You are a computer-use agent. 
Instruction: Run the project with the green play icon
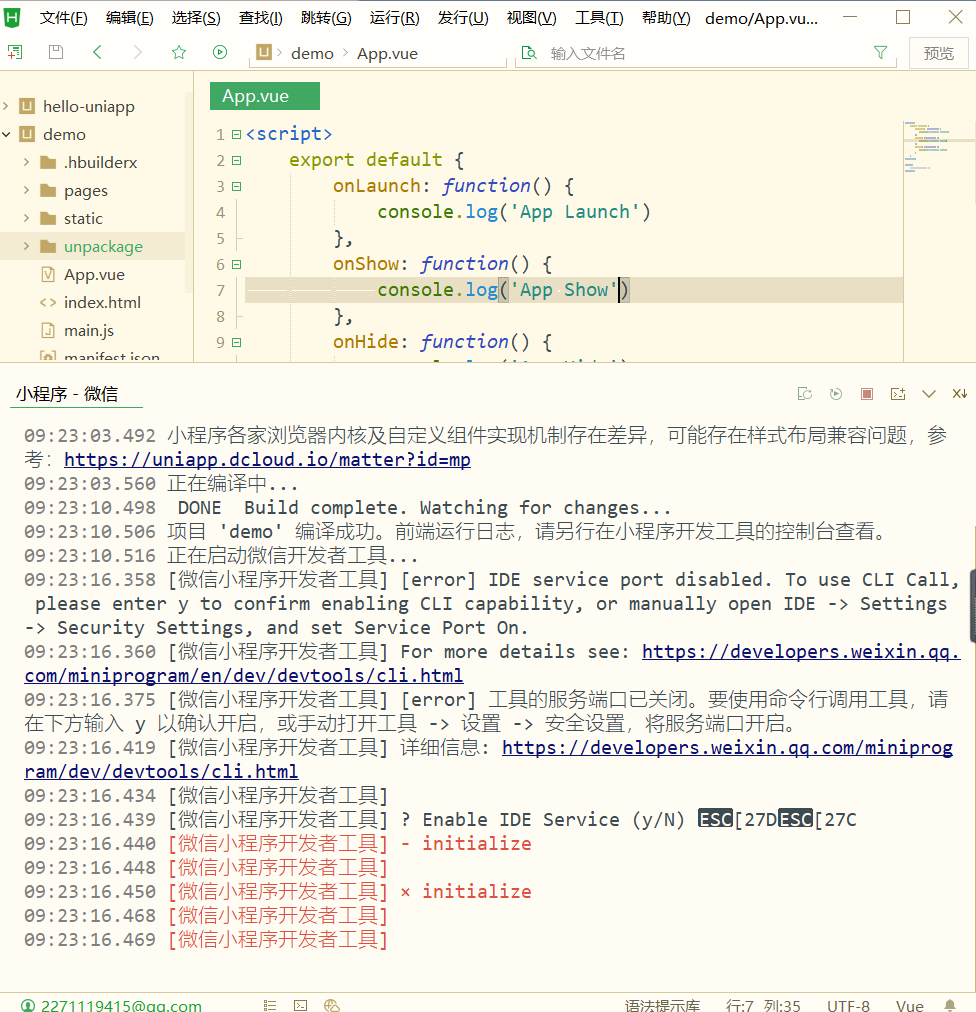tap(219, 52)
